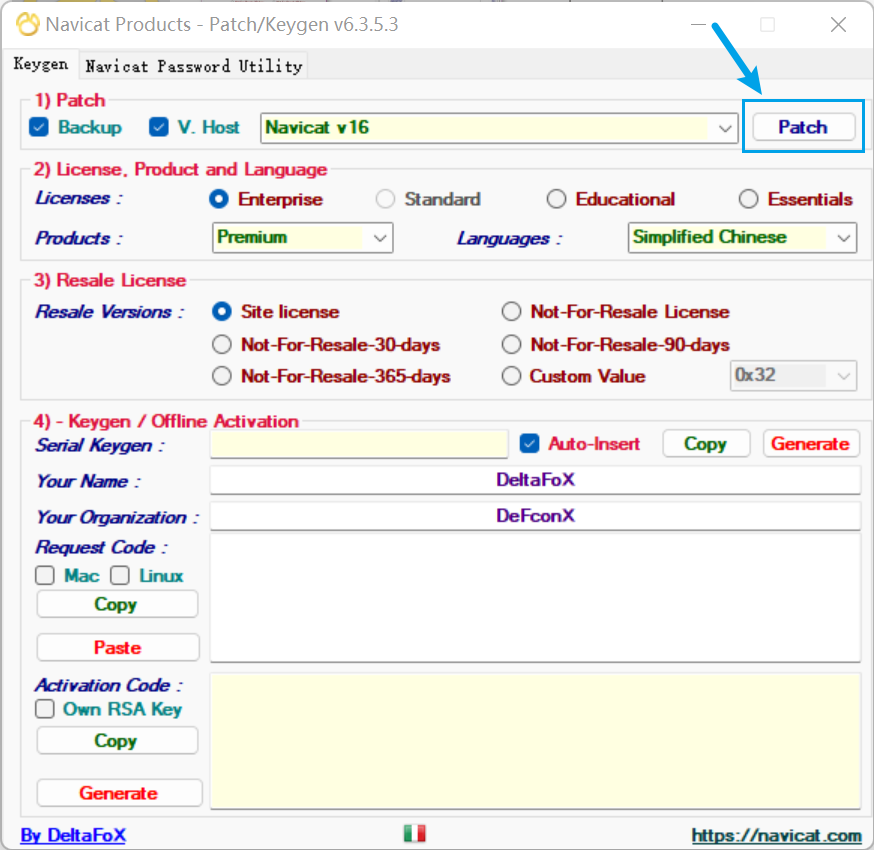Click the Italian flag icon
874x850 pixels.
414,833
